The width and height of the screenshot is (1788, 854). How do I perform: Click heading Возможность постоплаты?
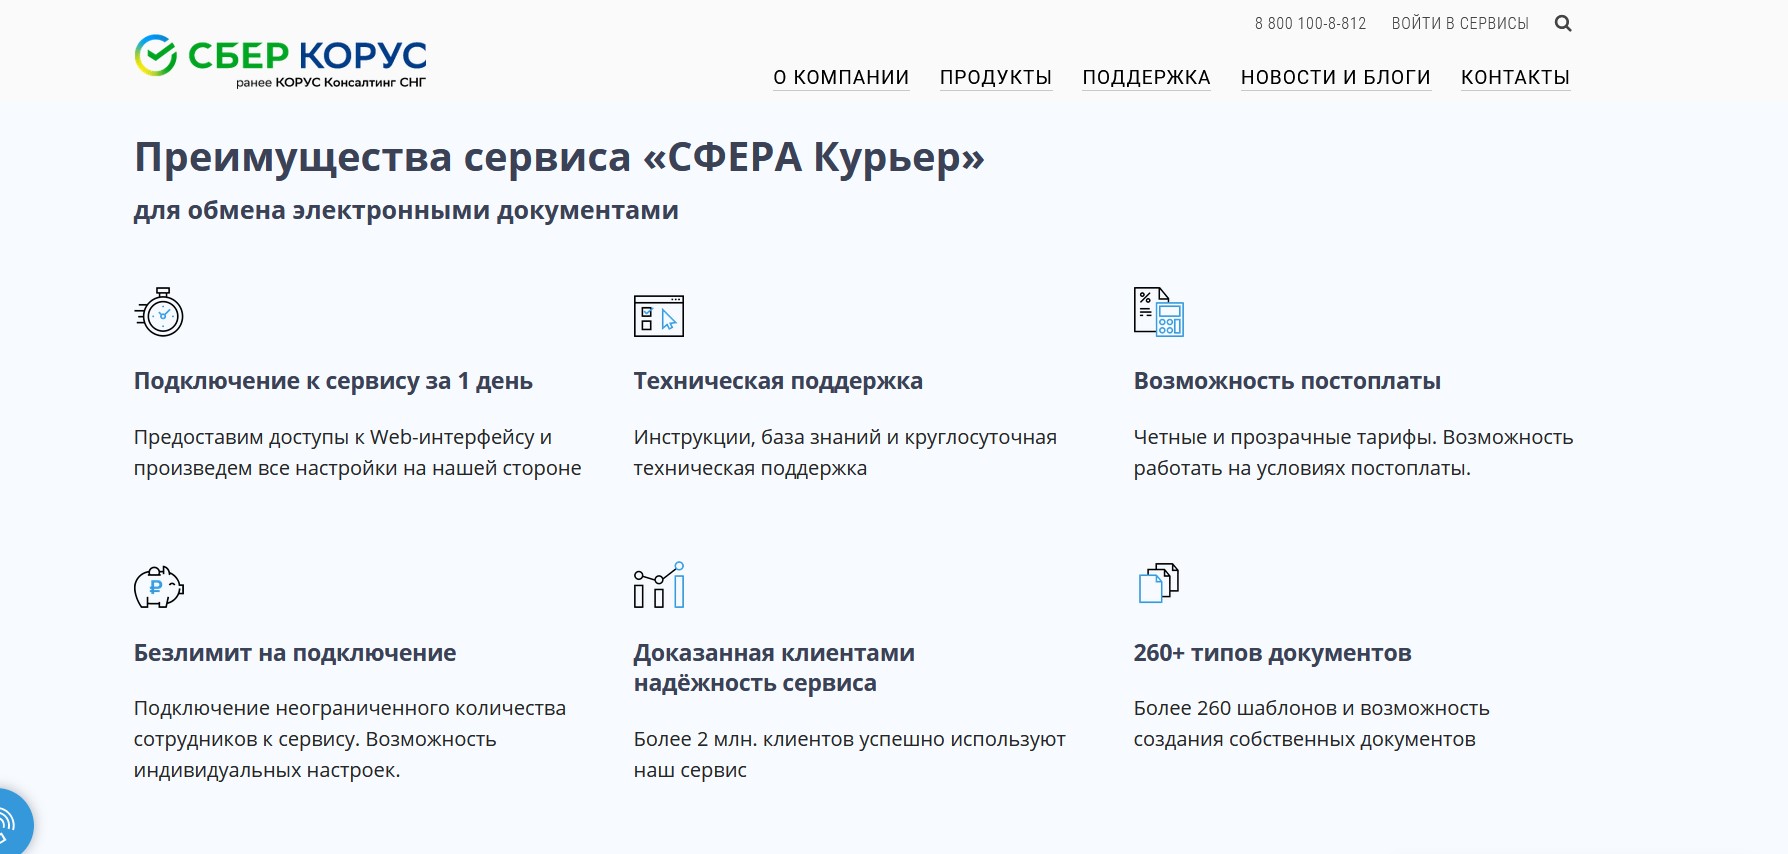(1287, 381)
